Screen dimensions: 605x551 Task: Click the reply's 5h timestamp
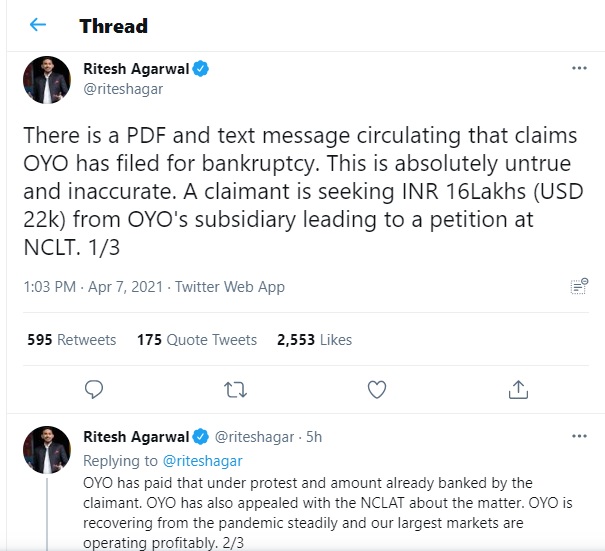click(313, 437)
